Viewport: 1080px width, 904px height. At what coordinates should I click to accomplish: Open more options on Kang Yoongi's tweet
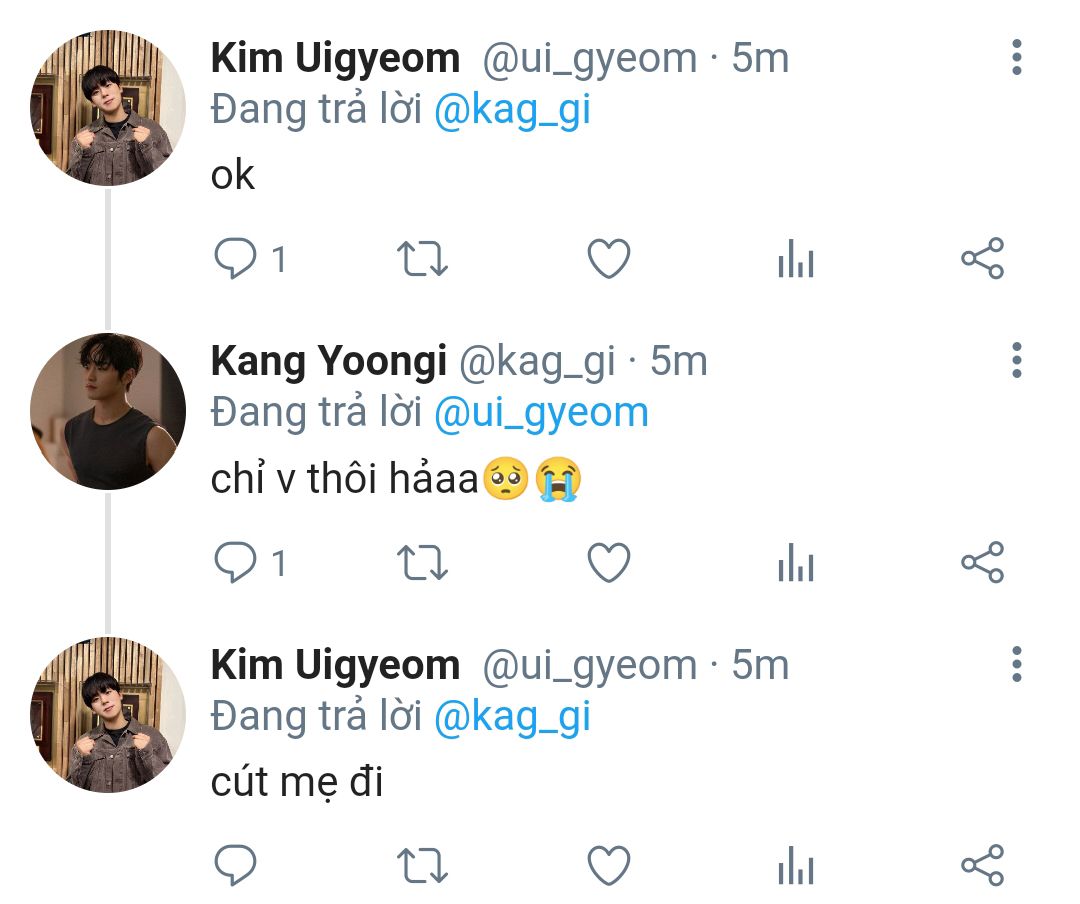pos(1016,360)
